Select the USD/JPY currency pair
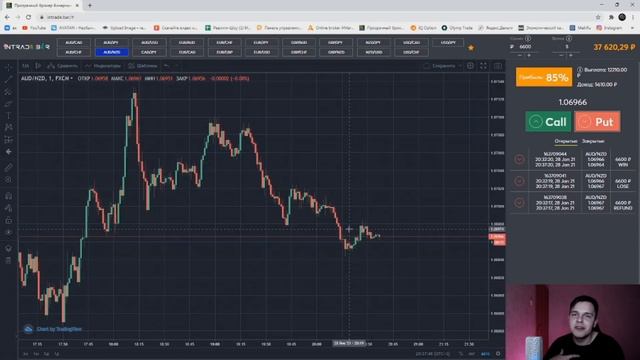The image size is (640, 360). (x=448, y=42)
